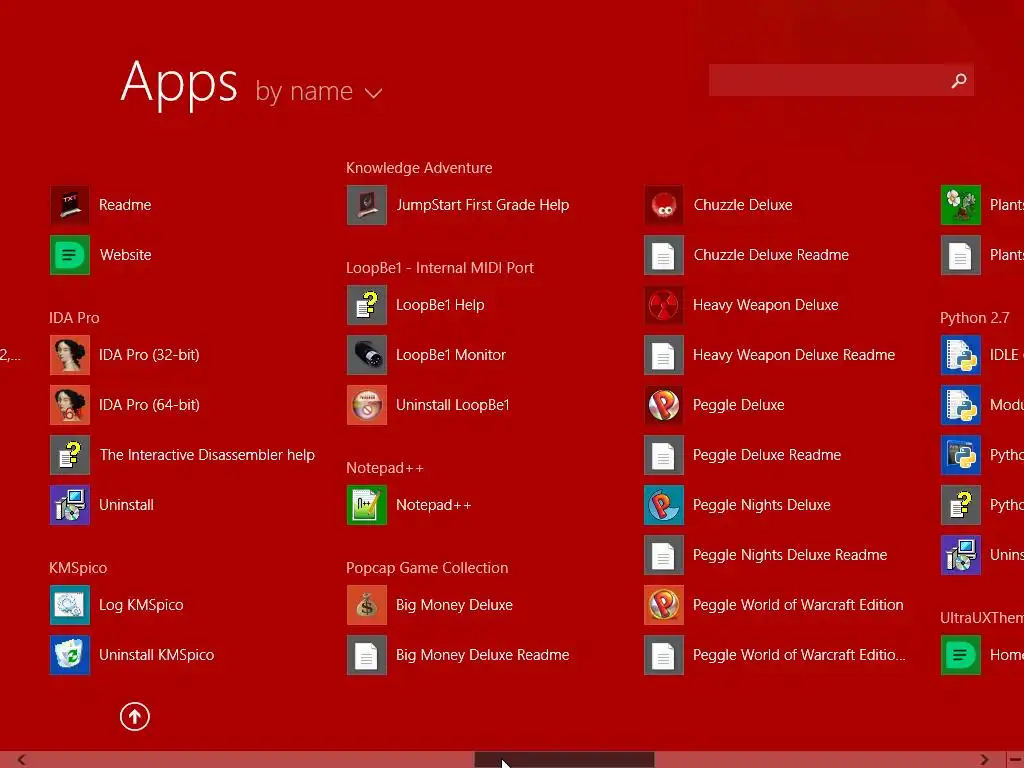1024x768 pixels.
Task: Click the 'Peggle Nights Deluxe Readme' label
Action: pyautogui.click(x=790, y=555)
